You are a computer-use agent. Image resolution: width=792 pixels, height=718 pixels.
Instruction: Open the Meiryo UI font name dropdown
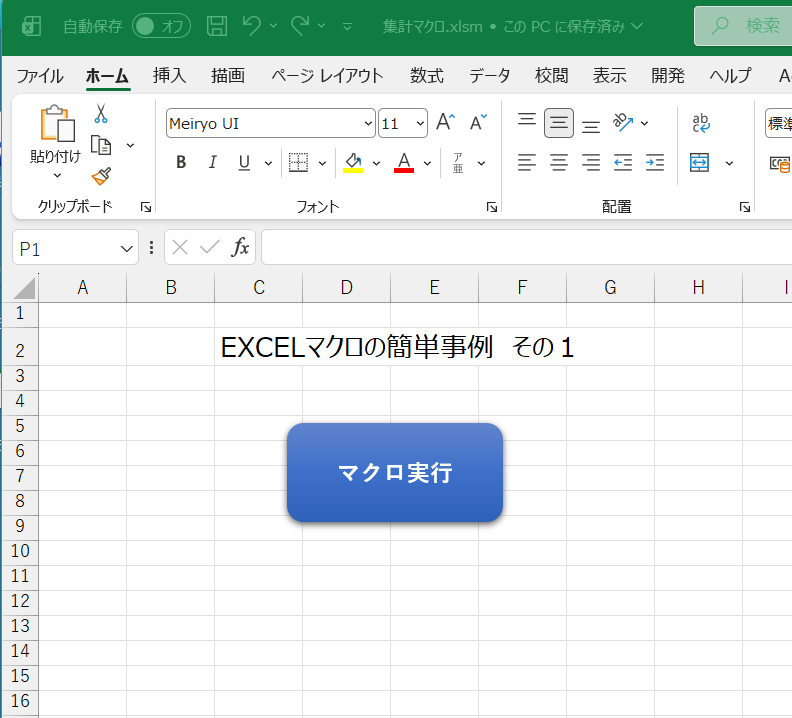coord(367,124)
